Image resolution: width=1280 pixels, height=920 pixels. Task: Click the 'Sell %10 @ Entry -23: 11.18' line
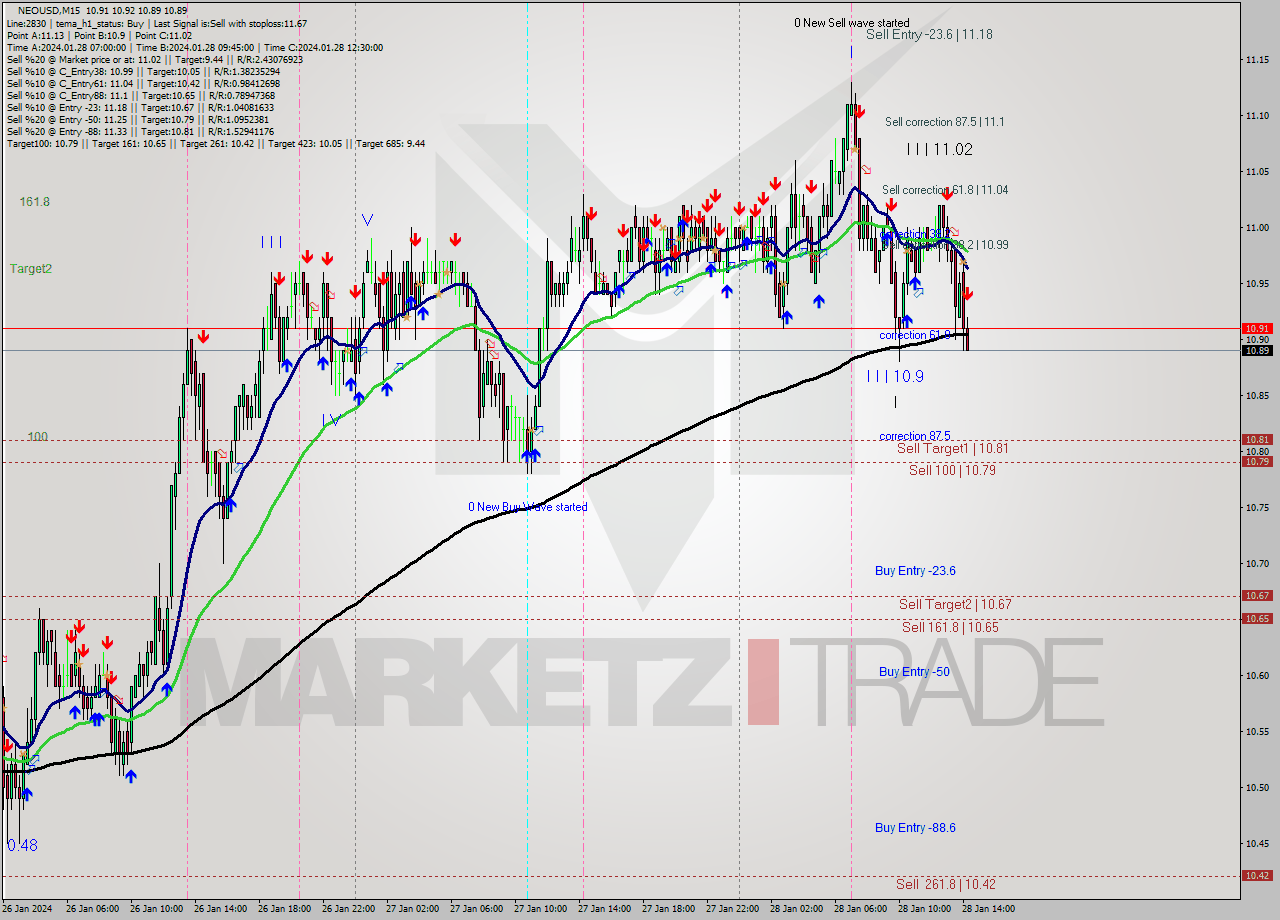[x=140, y=107]
